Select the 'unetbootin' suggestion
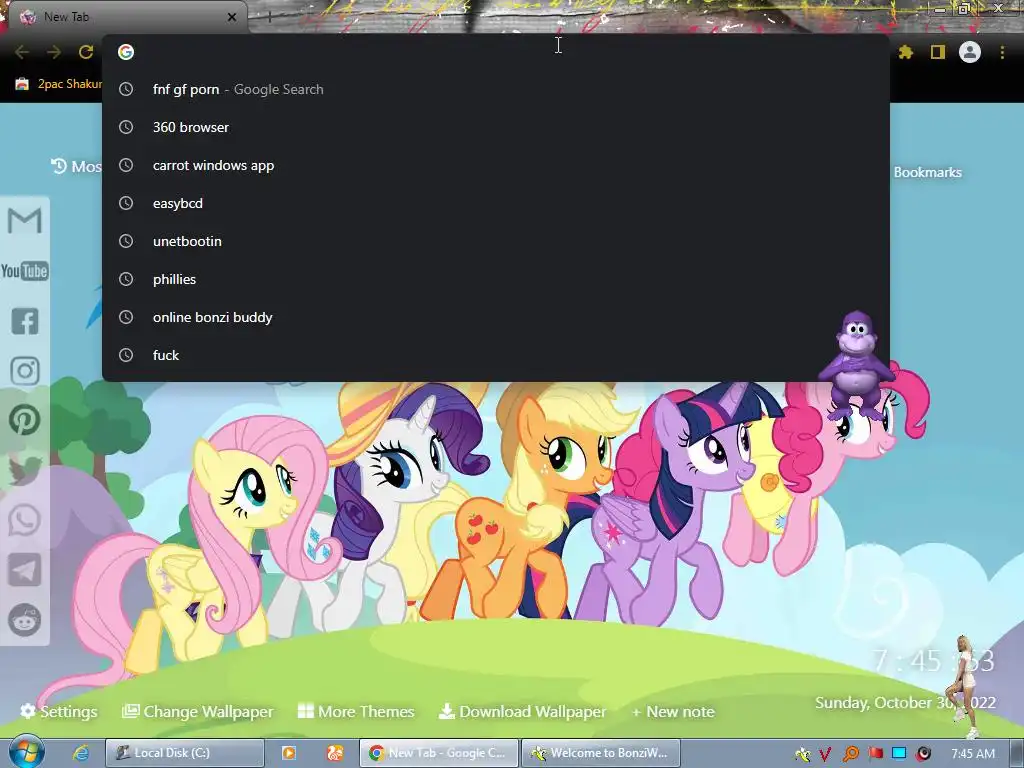 (496, 241)
